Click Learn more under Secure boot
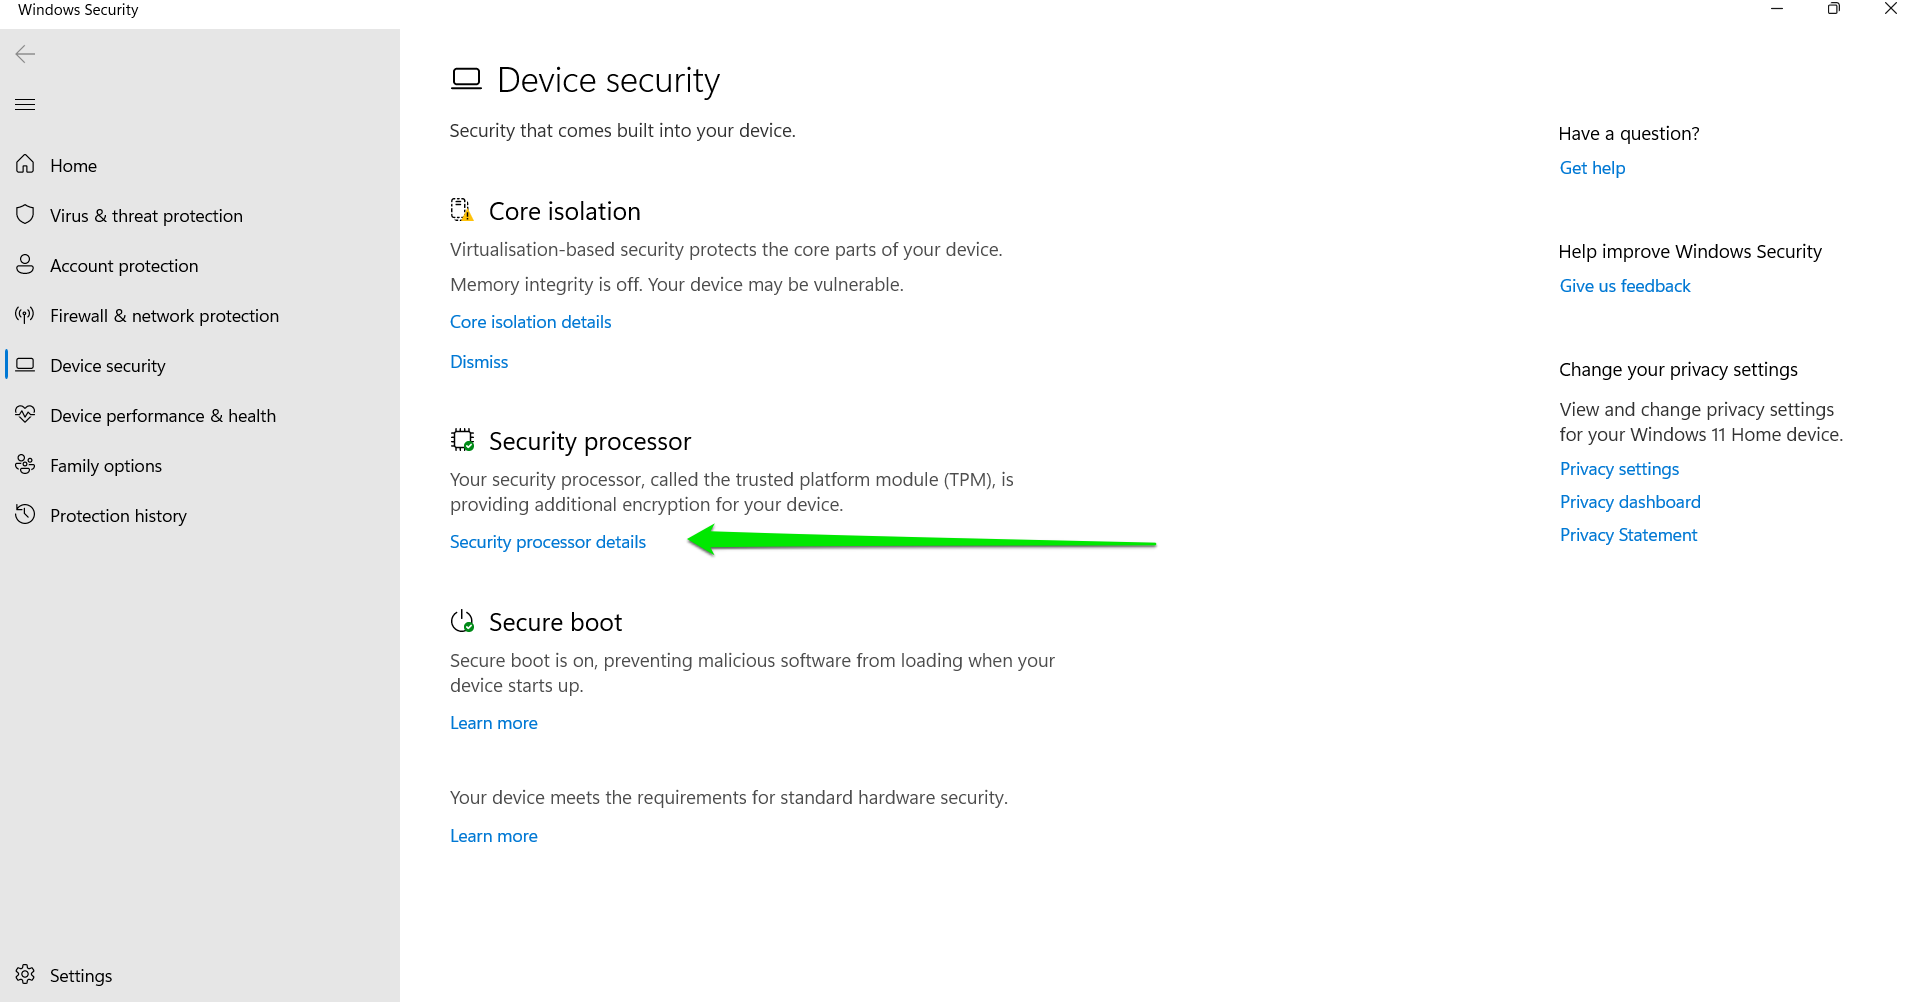This screenshot has height=1002, width=1920. click(x=494, y=723)
